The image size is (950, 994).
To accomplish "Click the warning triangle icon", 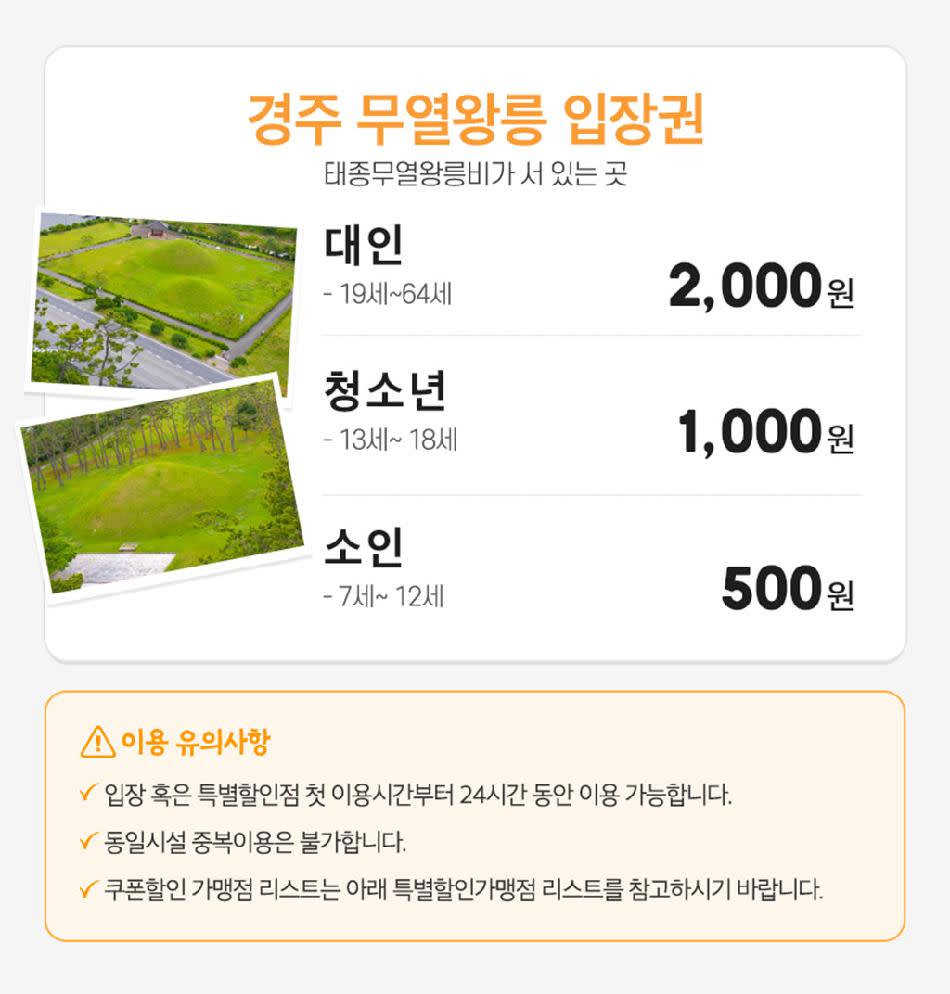I will [97, 743].
